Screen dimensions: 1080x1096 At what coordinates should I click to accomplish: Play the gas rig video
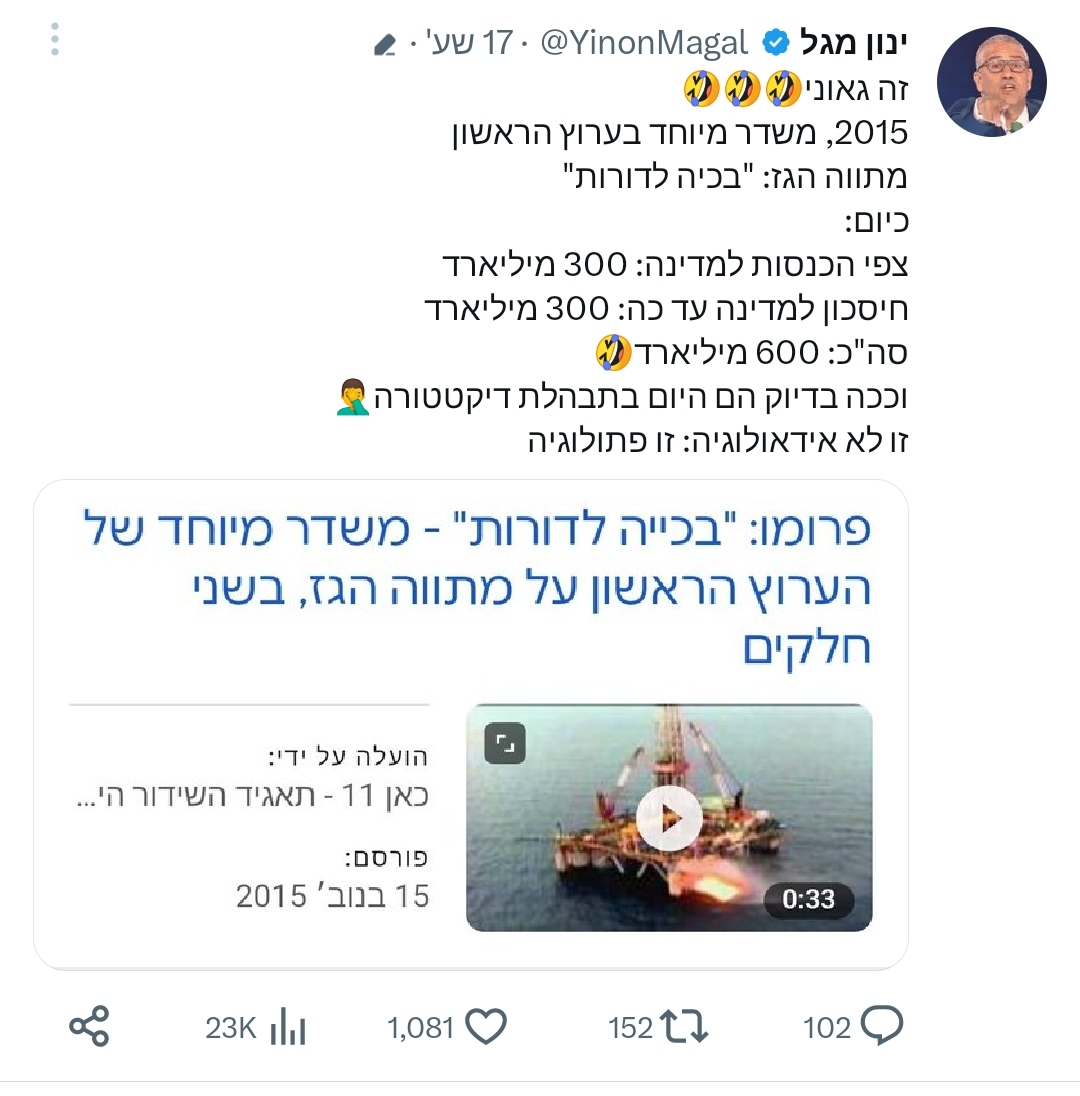coord(669,818)
